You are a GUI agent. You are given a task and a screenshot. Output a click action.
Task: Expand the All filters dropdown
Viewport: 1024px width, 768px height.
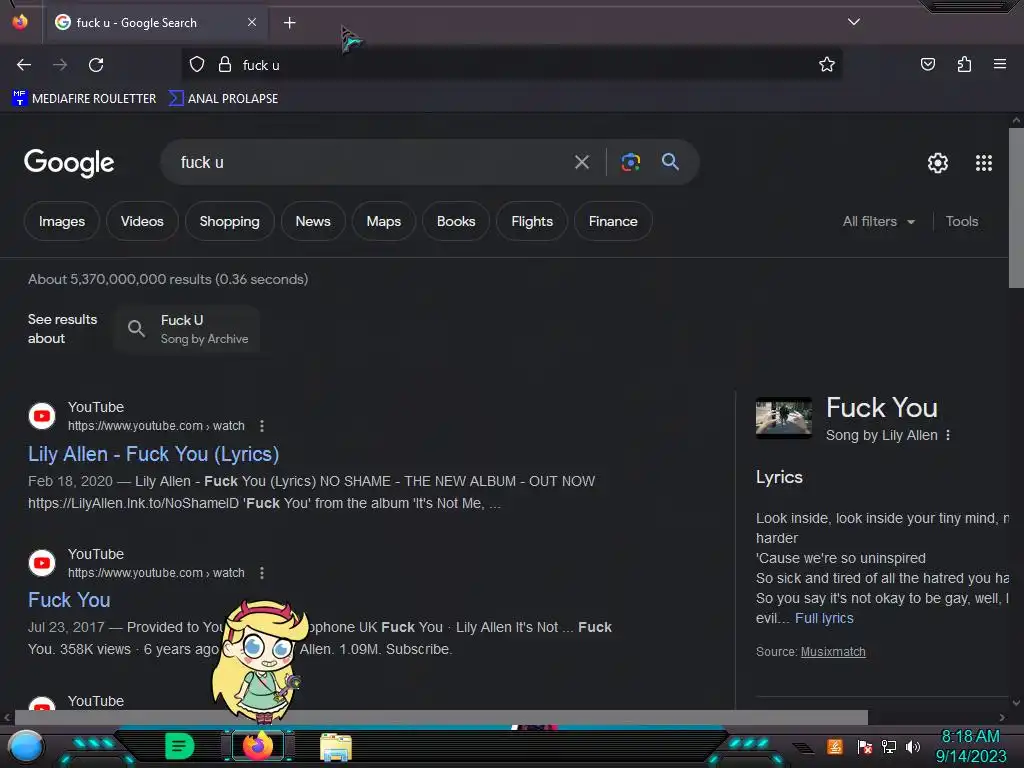pos(878,221)
